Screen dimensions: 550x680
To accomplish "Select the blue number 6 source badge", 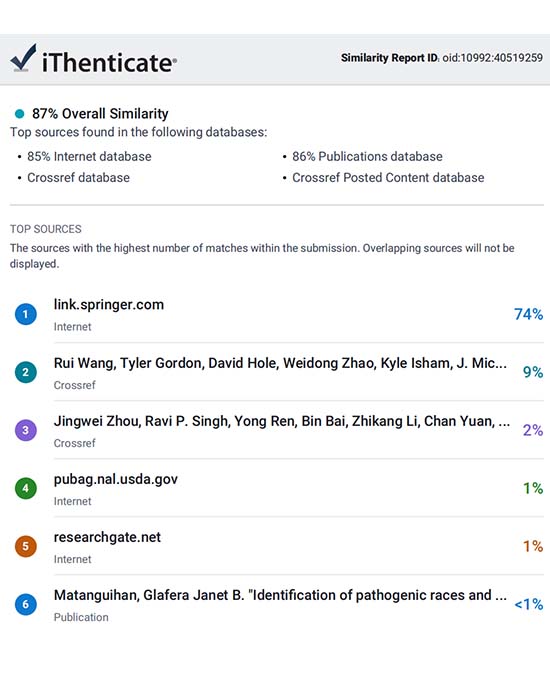I will (26, 604).
